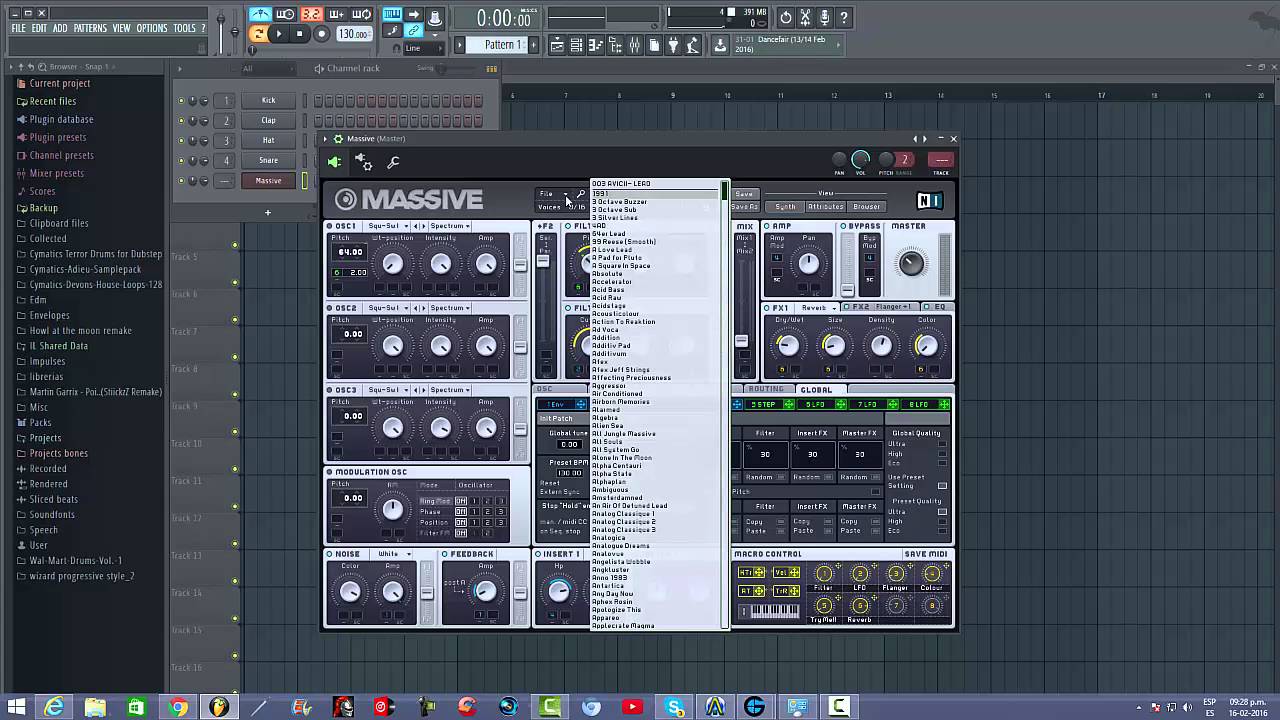This screenshot has height=720, width=1280.
Task: Open the Noise type White dropdown
Action: point(393,554)
